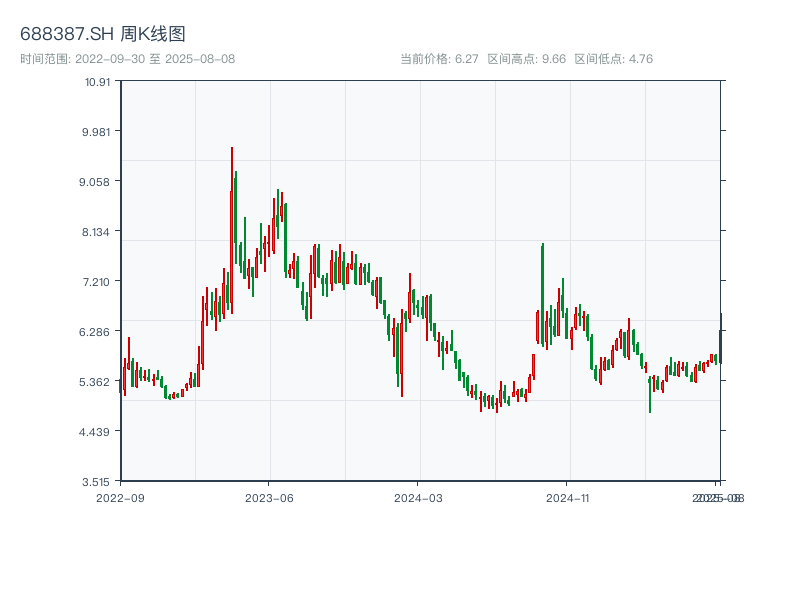Screen dimensions: 800x600
Task: Click x-axis label 2023-06
Action: tap(269, 498)
